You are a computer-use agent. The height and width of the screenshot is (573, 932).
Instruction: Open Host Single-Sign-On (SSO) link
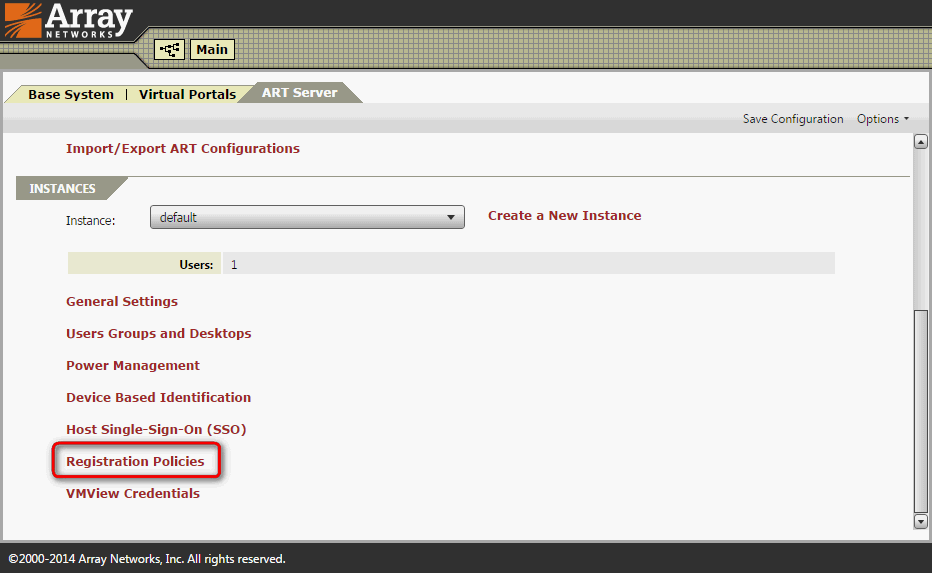(156, 430)
